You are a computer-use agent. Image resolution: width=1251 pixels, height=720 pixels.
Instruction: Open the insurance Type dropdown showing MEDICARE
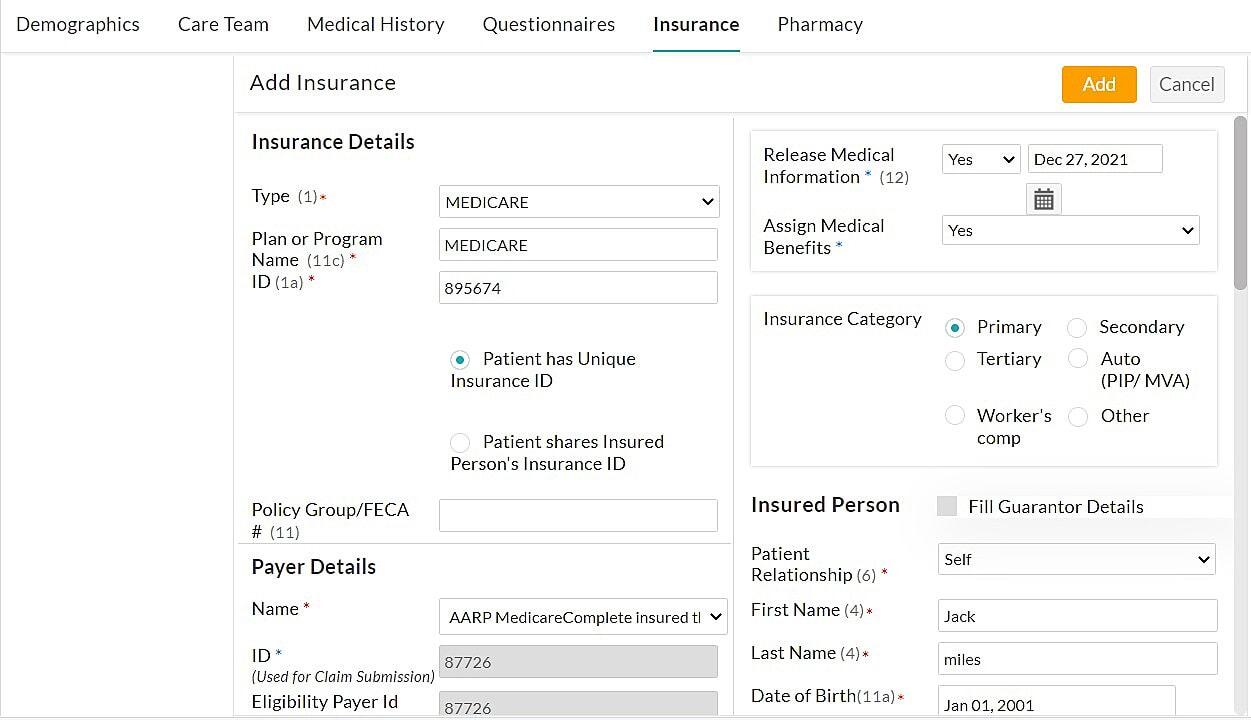[578, 201]
